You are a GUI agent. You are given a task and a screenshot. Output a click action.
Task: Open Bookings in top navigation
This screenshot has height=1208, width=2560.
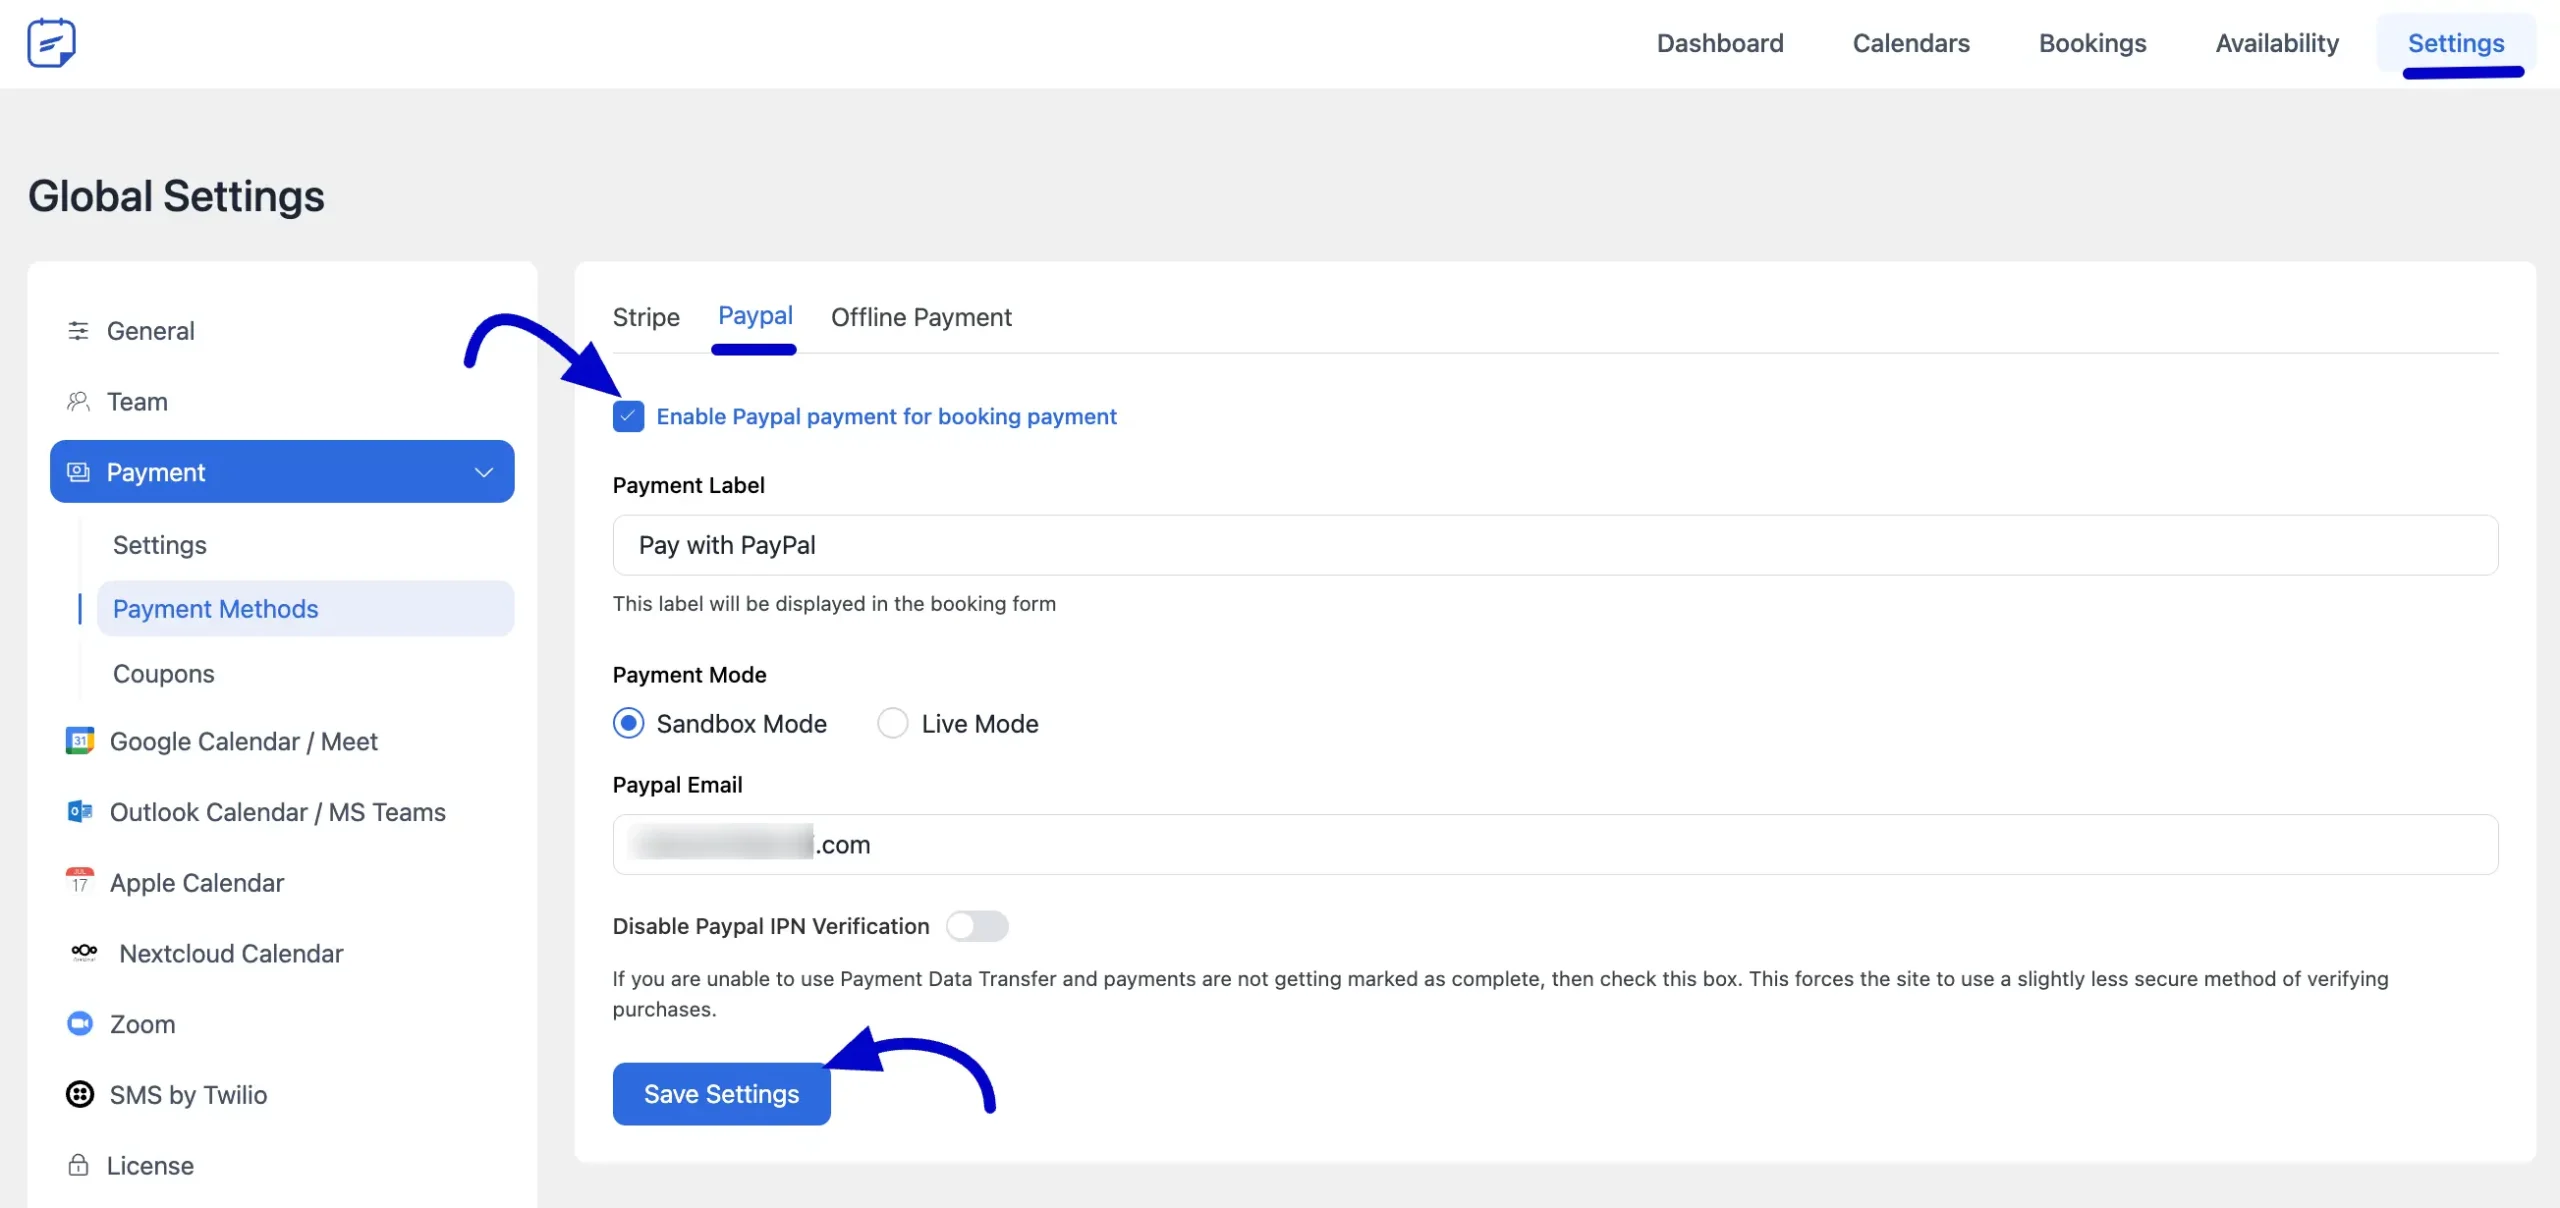tap(2093, 43)
